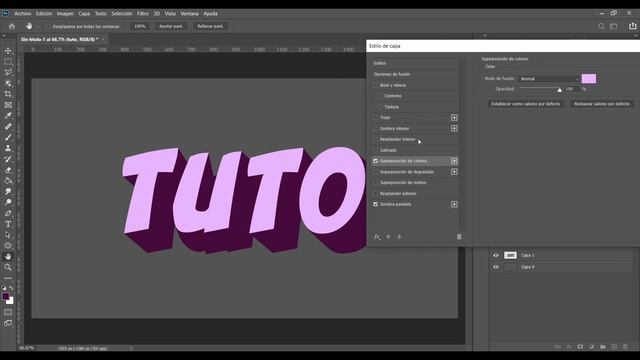This screenshot has width=640, height=360.
Task: Click the Rellenar pant. button
Action: 210,26
